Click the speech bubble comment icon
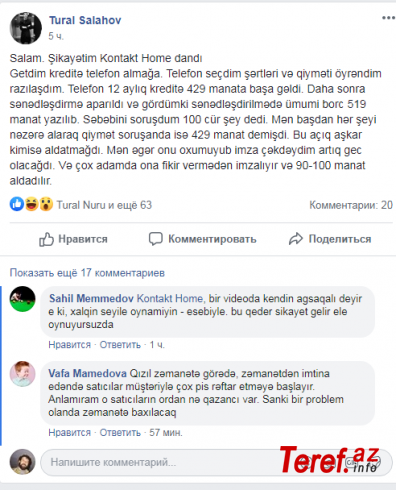This screenshot has height=490, width=396. [x=156, y=239]
